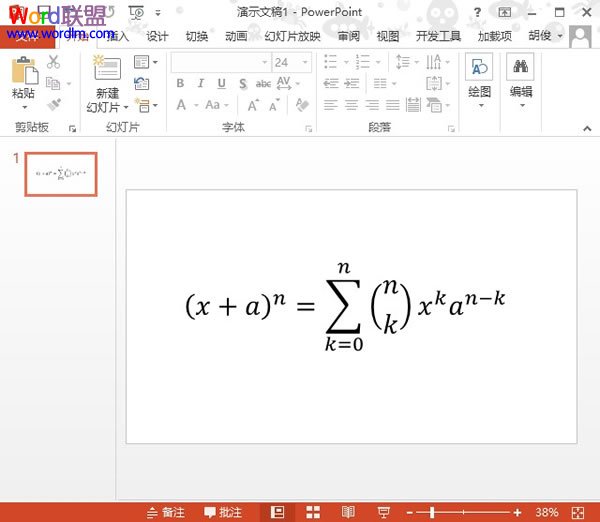Click the Format Painter brush icon
This screenshot has height=522, width=600.
(54, 104)
